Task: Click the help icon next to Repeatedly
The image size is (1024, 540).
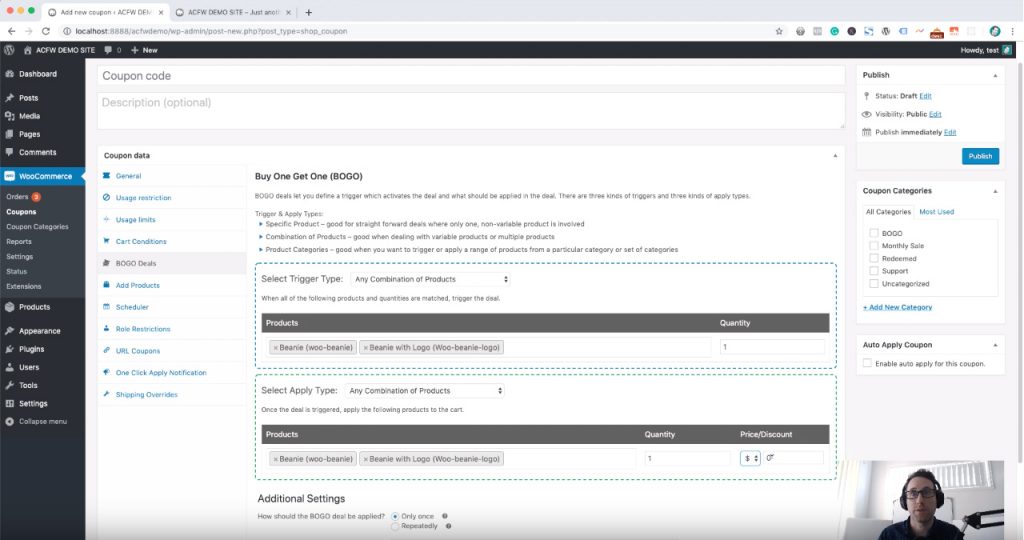Action: click(x=448, y=526)
